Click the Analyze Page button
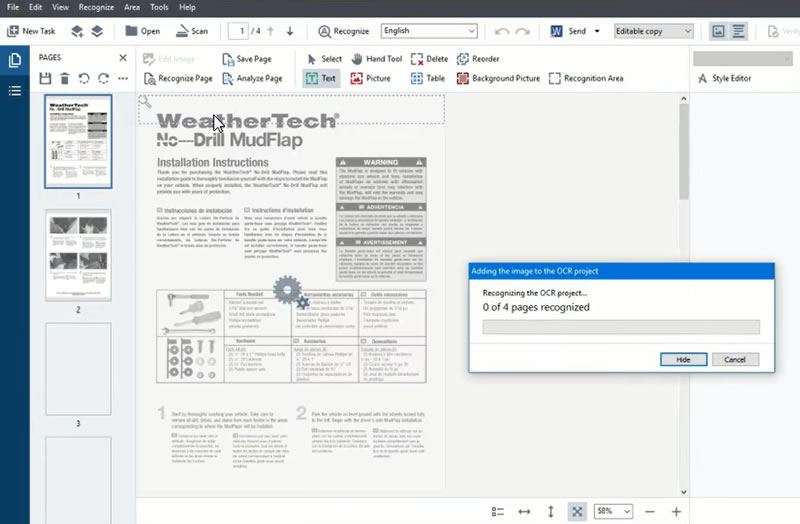 point(253,79)
